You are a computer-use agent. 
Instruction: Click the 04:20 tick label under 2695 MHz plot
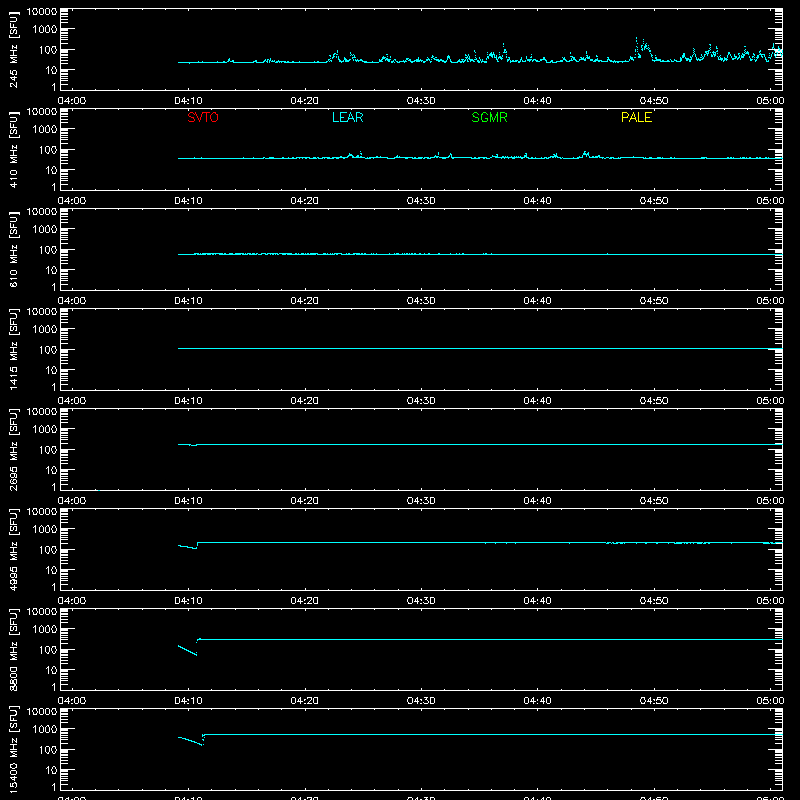click(x=305, y=501)
